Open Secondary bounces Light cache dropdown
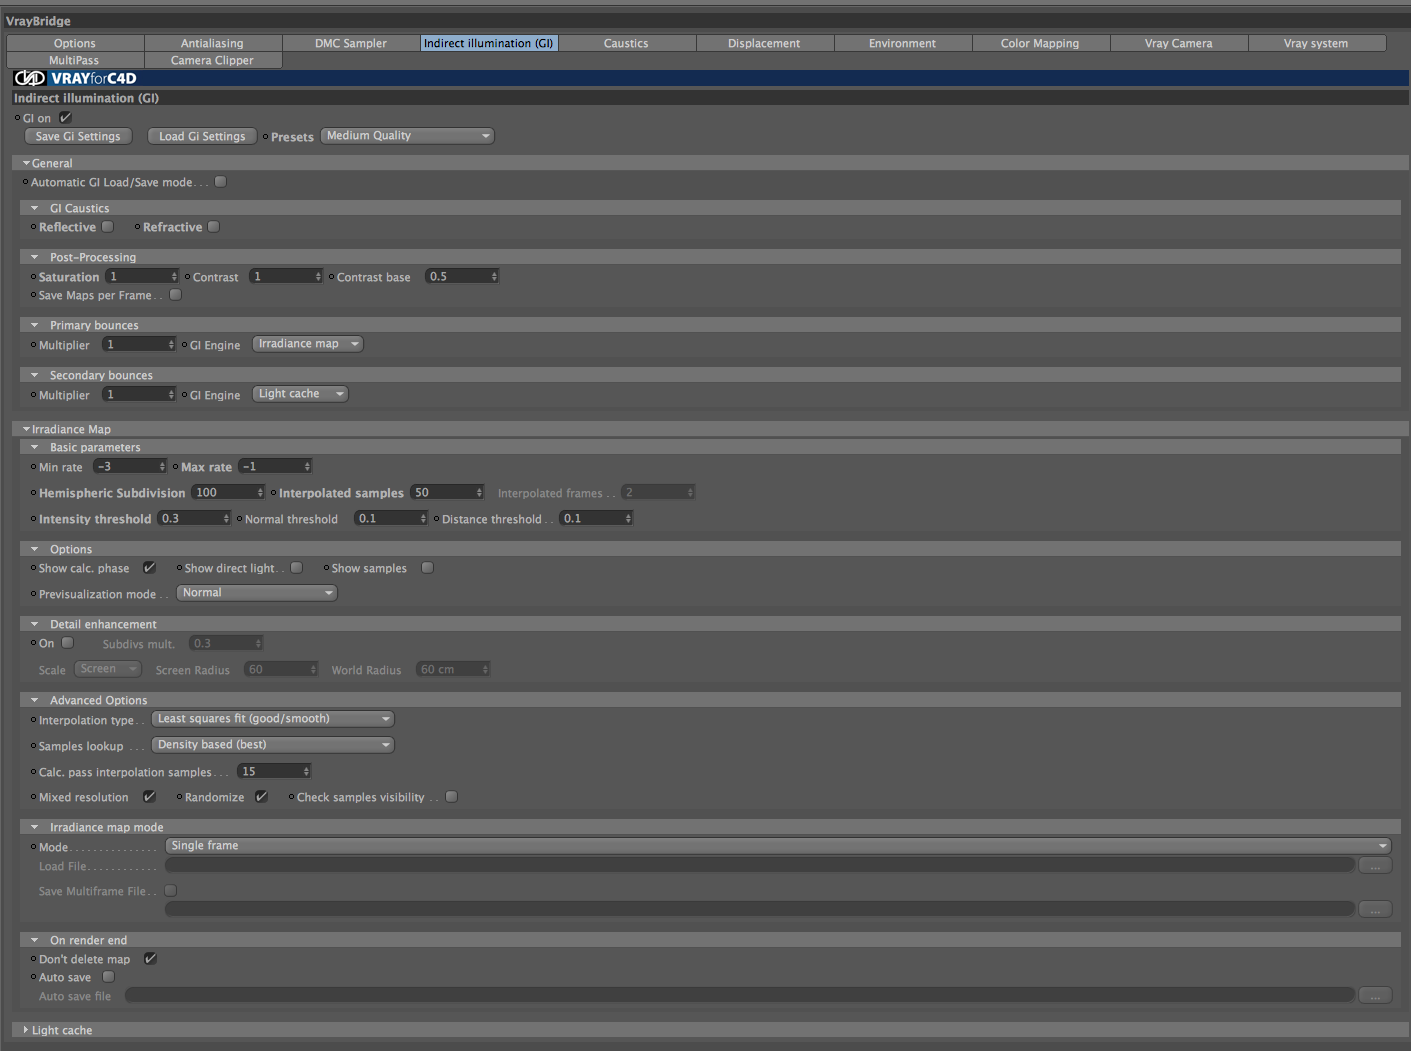 click(x=301, y=394)
